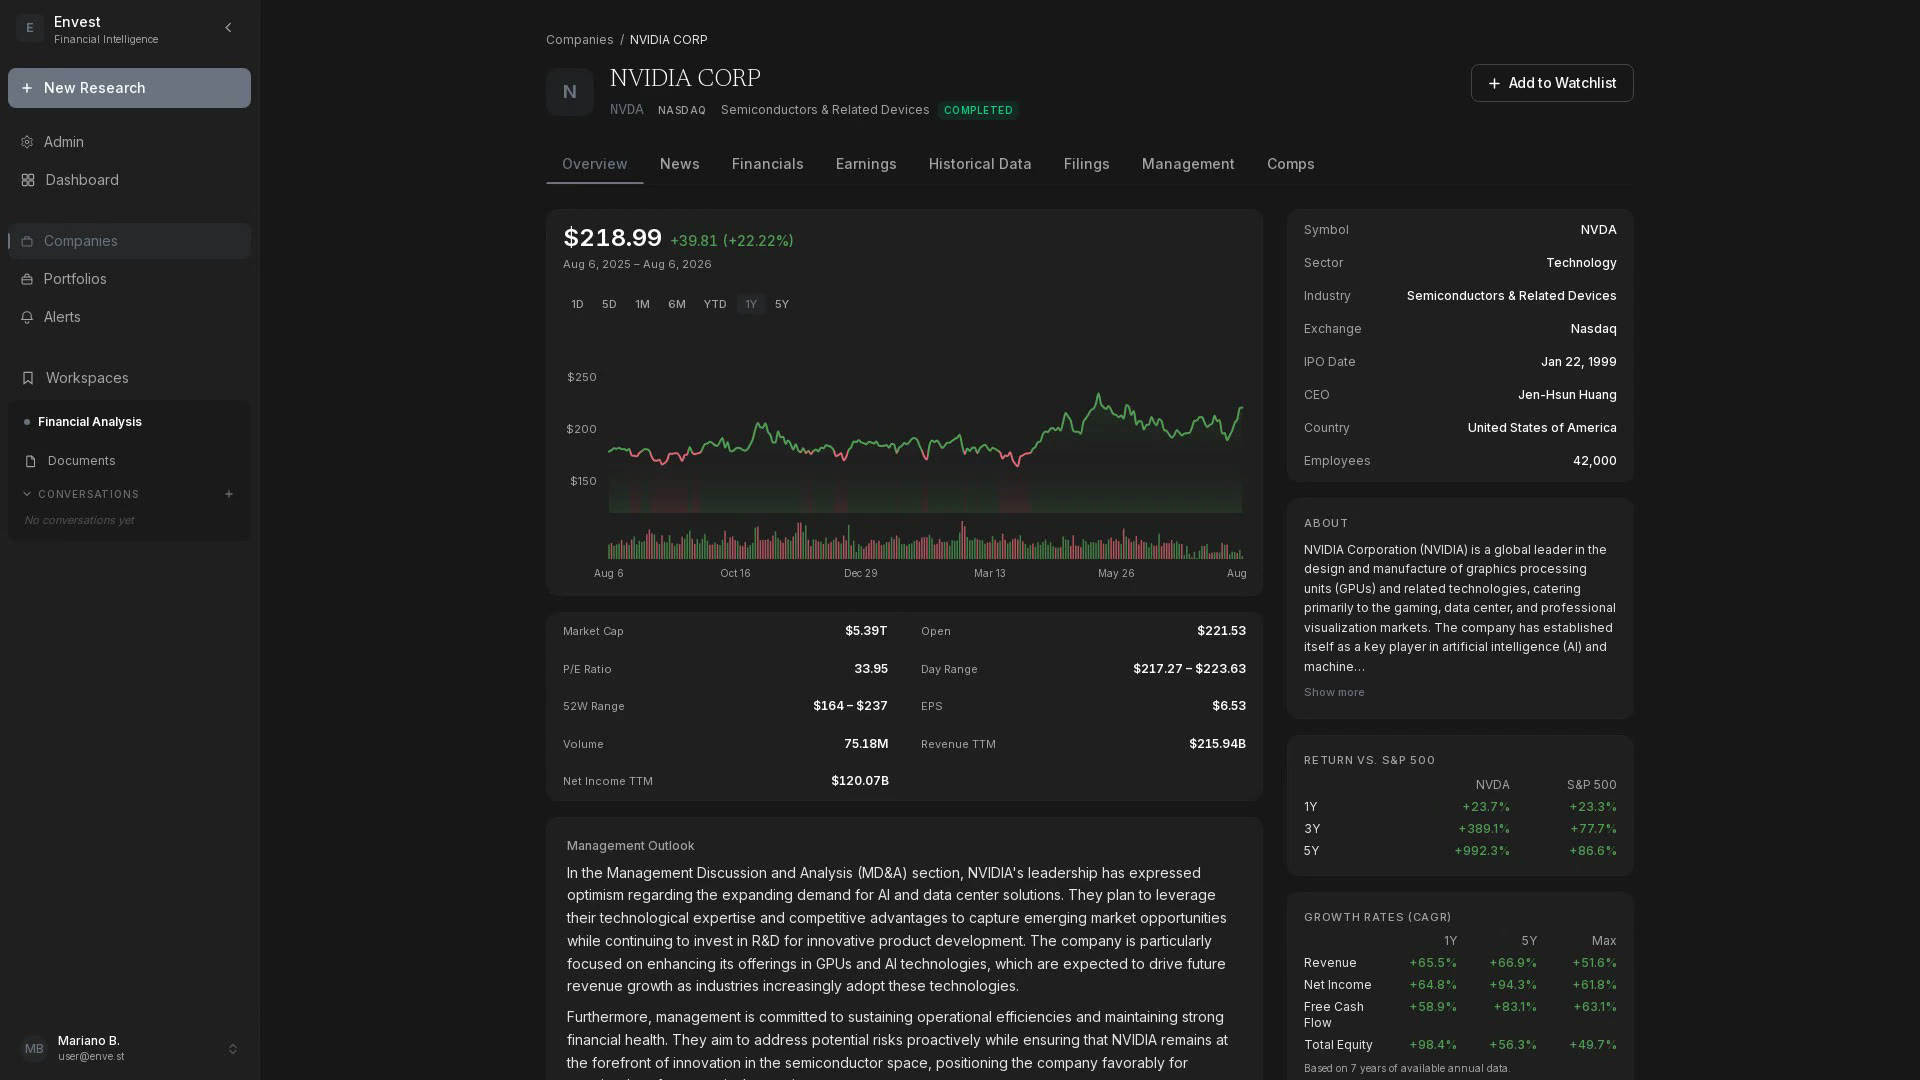Open the user account switcher arrows
Viewport: 1920px width, 1080px height.
coord(233,1049)
